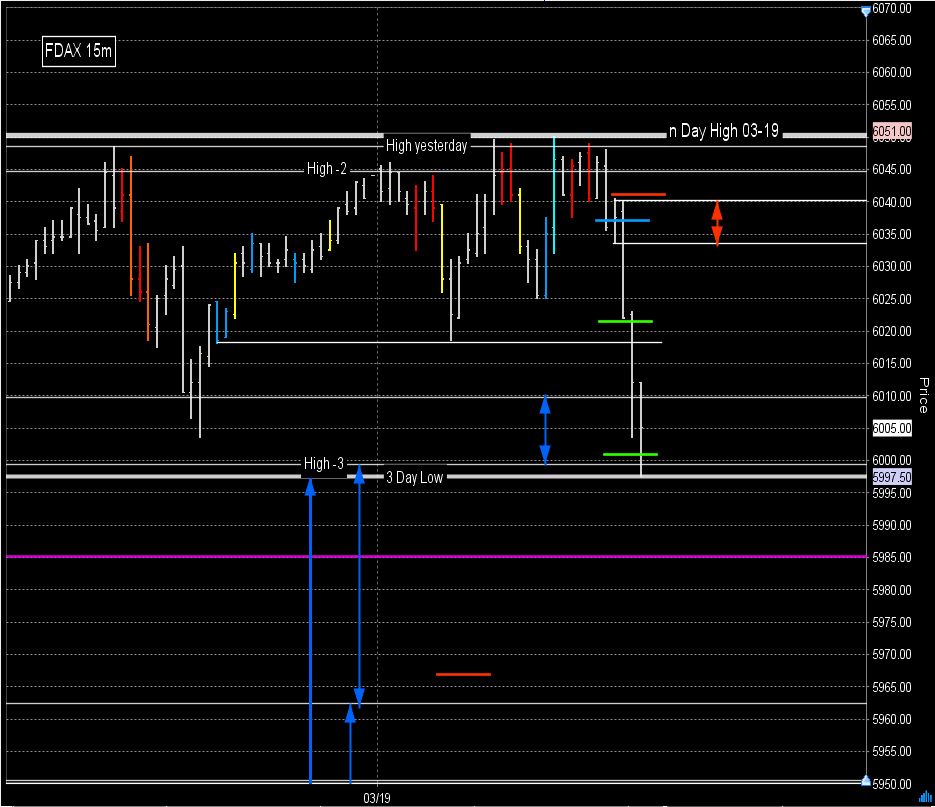Click the 5970.00 price axis label

[892, 655]
